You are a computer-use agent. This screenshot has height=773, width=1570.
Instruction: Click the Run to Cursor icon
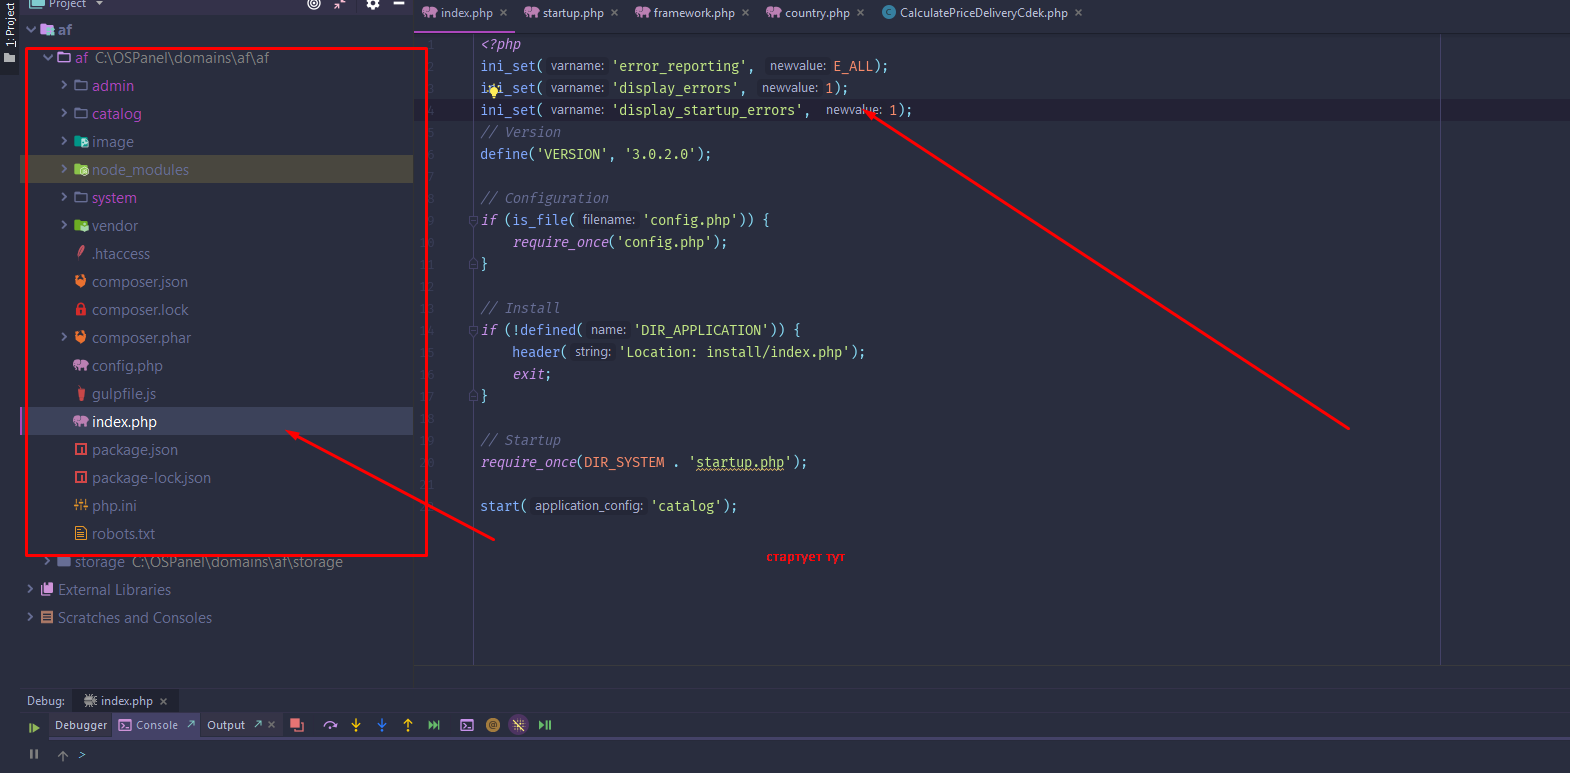(434, 725)
